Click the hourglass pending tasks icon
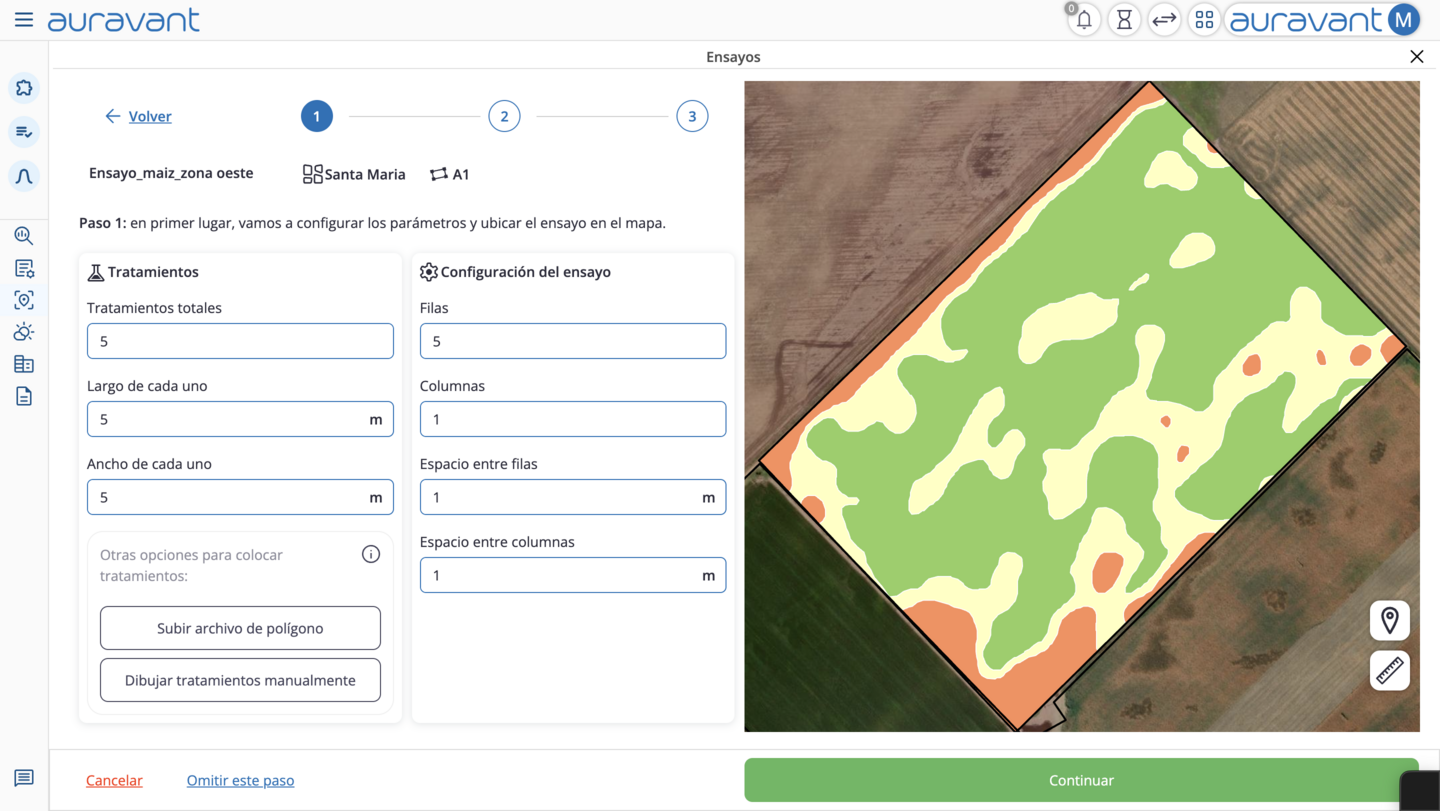This screenshot has width=1440, height=811. (x=1124, y=20)
